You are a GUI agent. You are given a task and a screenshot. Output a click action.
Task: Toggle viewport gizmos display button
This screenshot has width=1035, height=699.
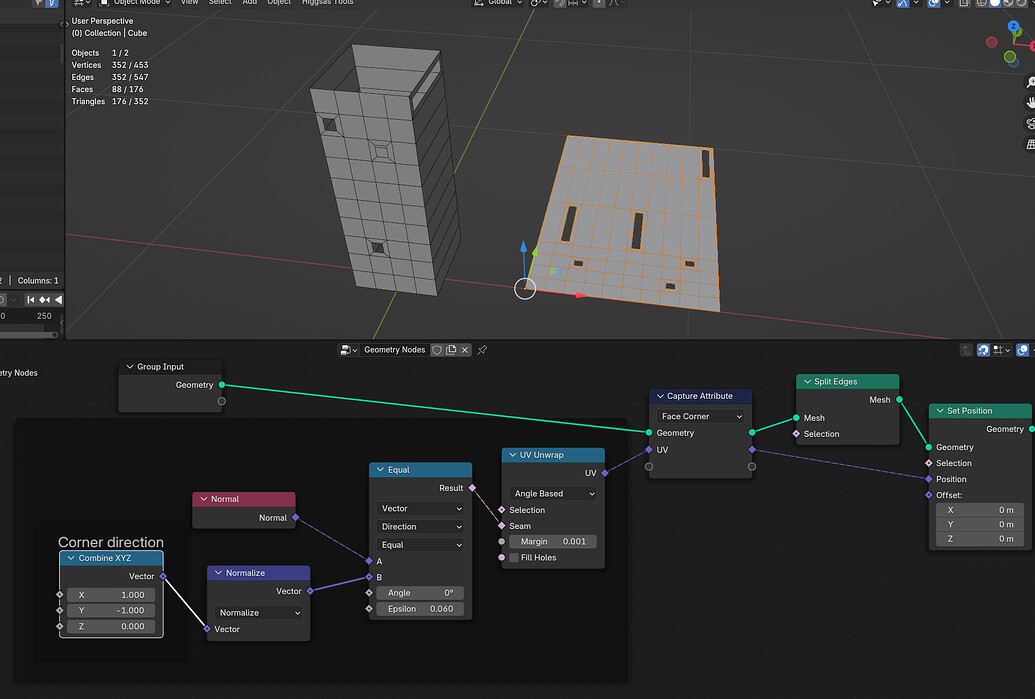(903, 3)
